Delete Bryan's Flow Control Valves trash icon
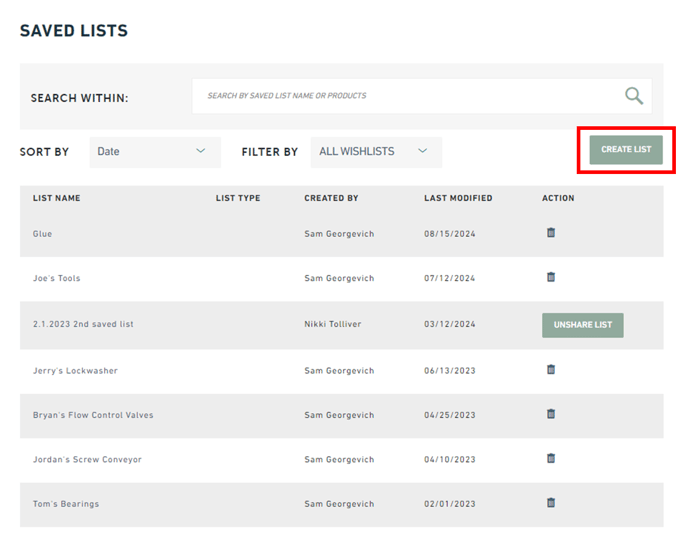Image resolution: width=688 pixels, height=554 pixels. [551, 414]
